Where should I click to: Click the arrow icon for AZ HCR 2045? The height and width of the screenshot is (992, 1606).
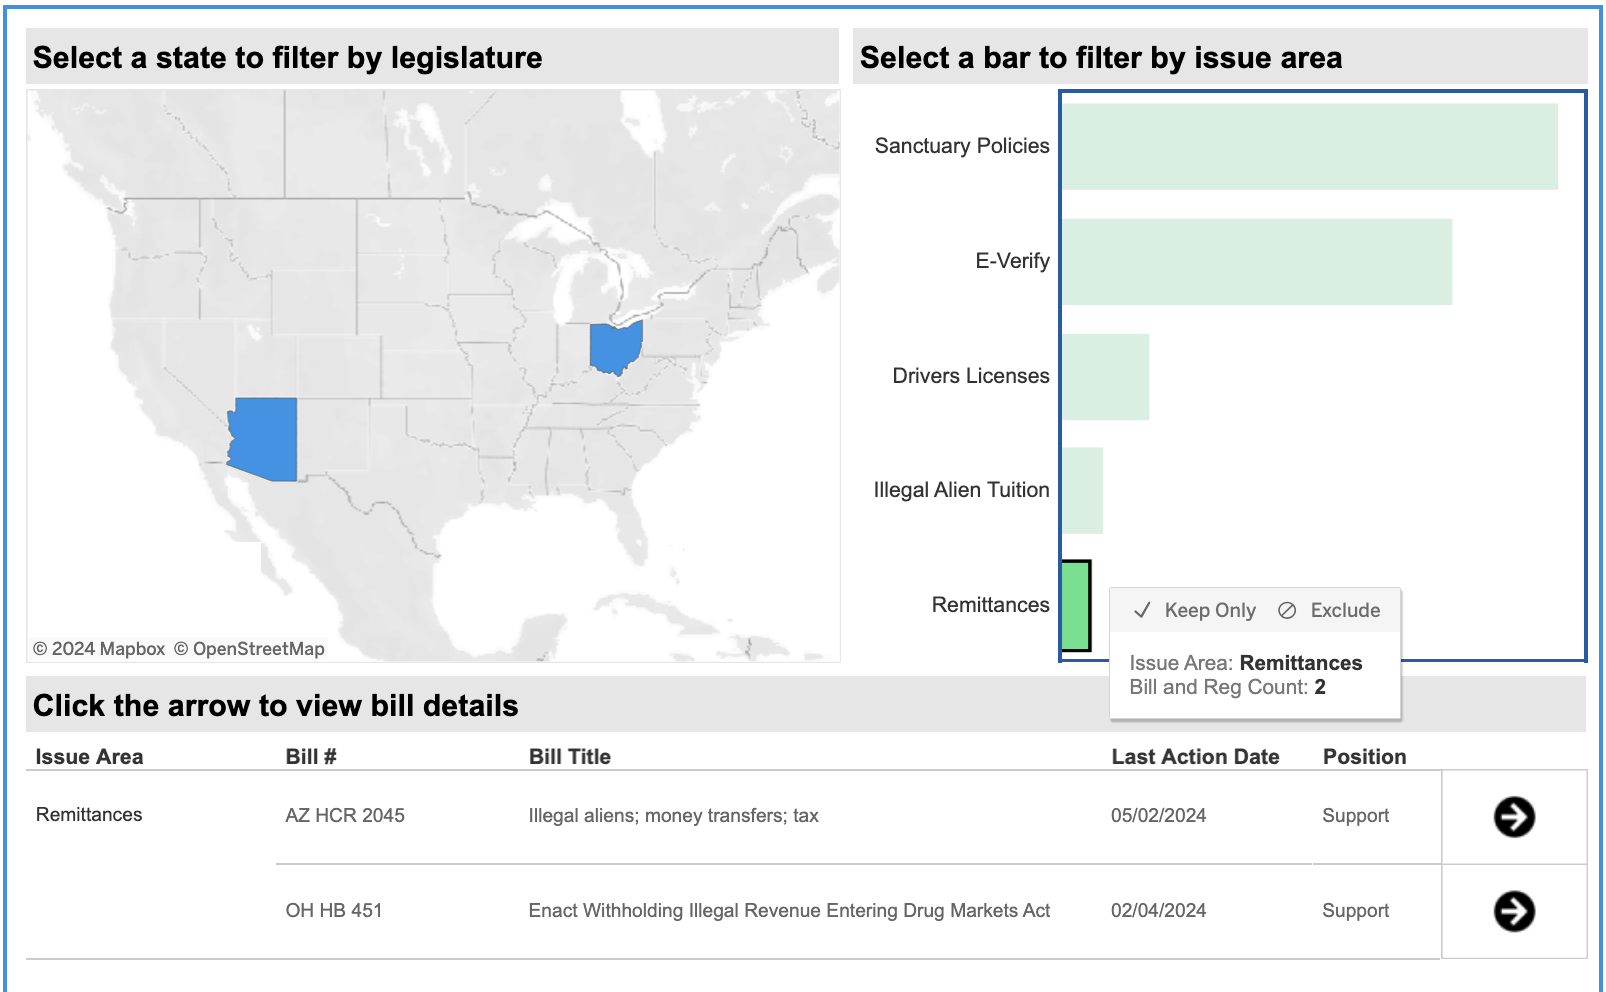[1514, 817]
